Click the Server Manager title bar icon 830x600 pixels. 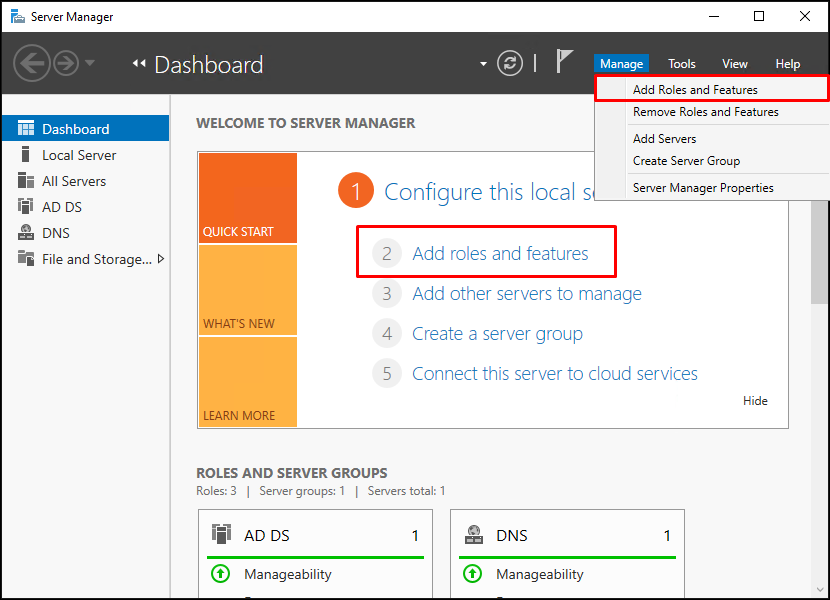tap(17, 16)
